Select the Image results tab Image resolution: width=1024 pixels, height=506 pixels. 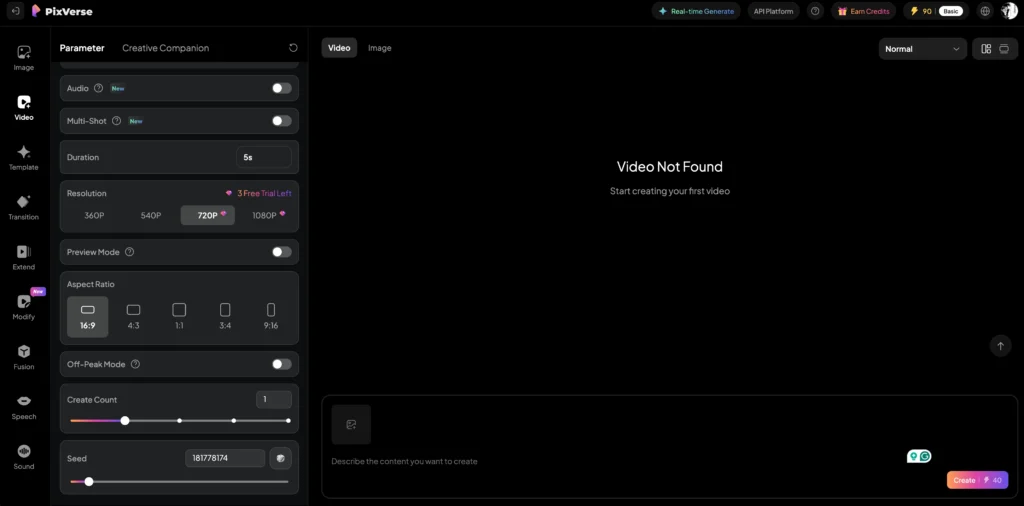379,48
